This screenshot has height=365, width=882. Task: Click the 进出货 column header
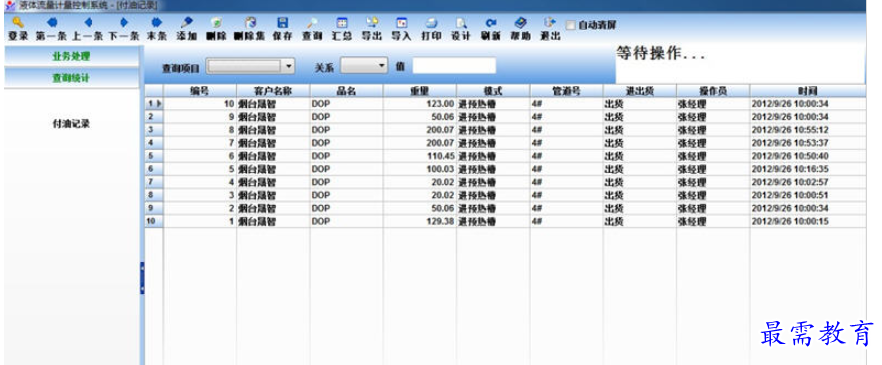pyautogui.click(x=640, y=91)
